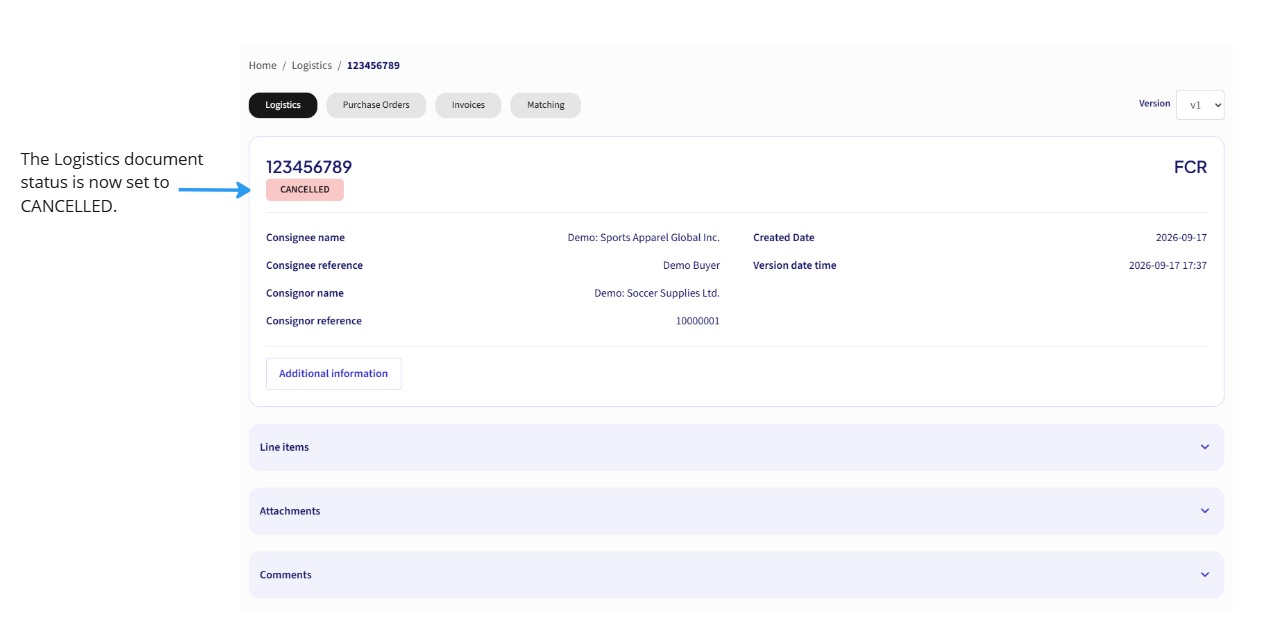Screen dimensions: 1263x641
Task: Click the Version date time label
Action: 795,266
